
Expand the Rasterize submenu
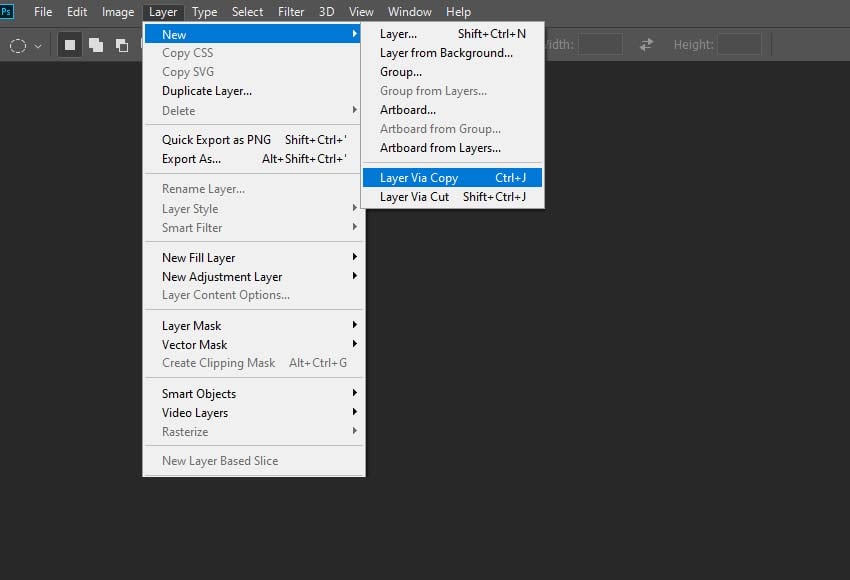(x=253, y=431)
